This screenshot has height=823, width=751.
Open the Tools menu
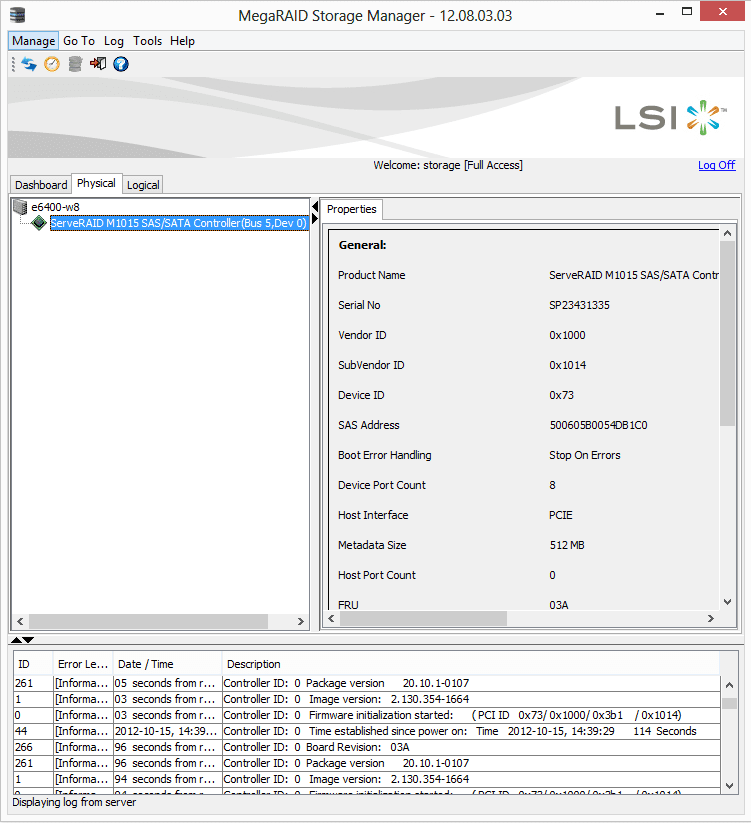[x=147, y=41]
